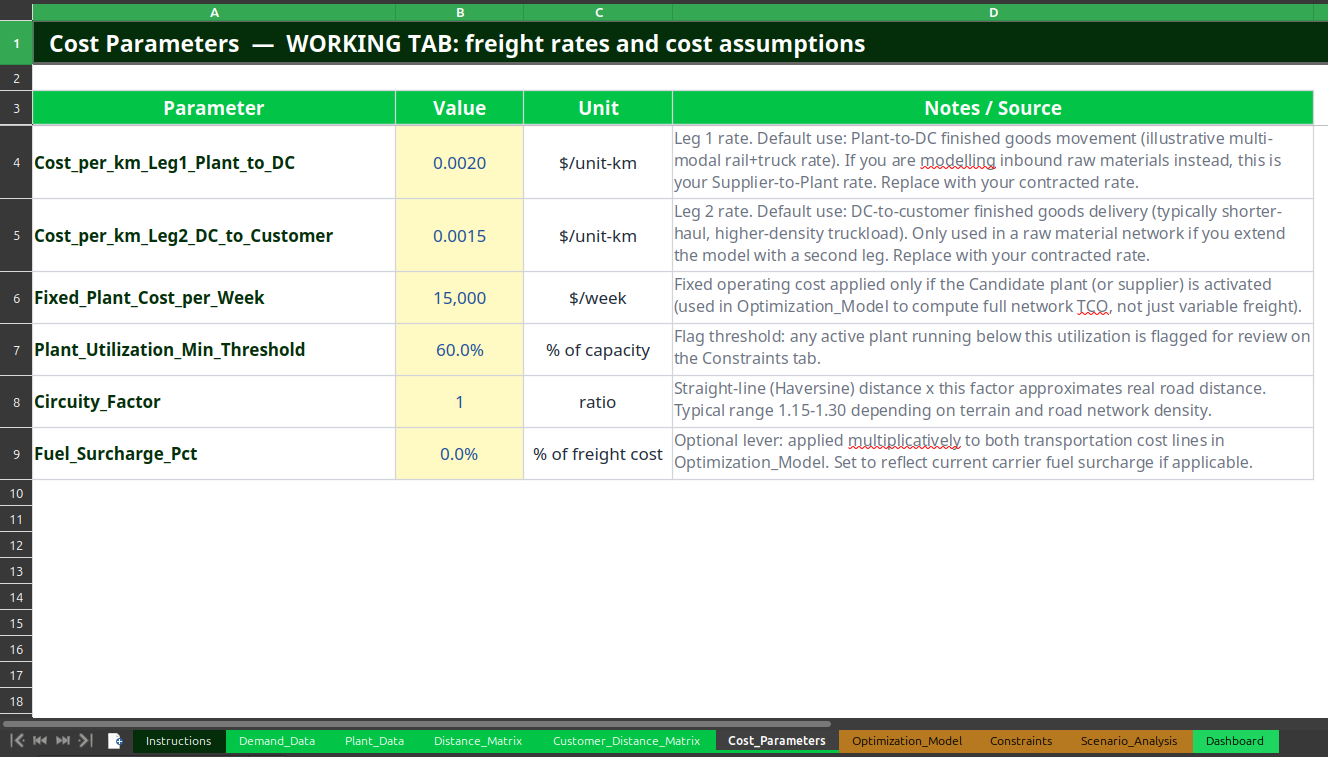
Task: Click the previous sheet navigation arrow
Action: pos(40,740)
